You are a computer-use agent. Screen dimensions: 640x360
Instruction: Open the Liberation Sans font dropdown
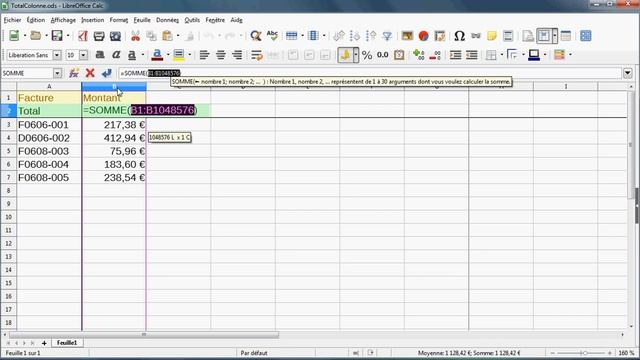click(x=57, y=55)
